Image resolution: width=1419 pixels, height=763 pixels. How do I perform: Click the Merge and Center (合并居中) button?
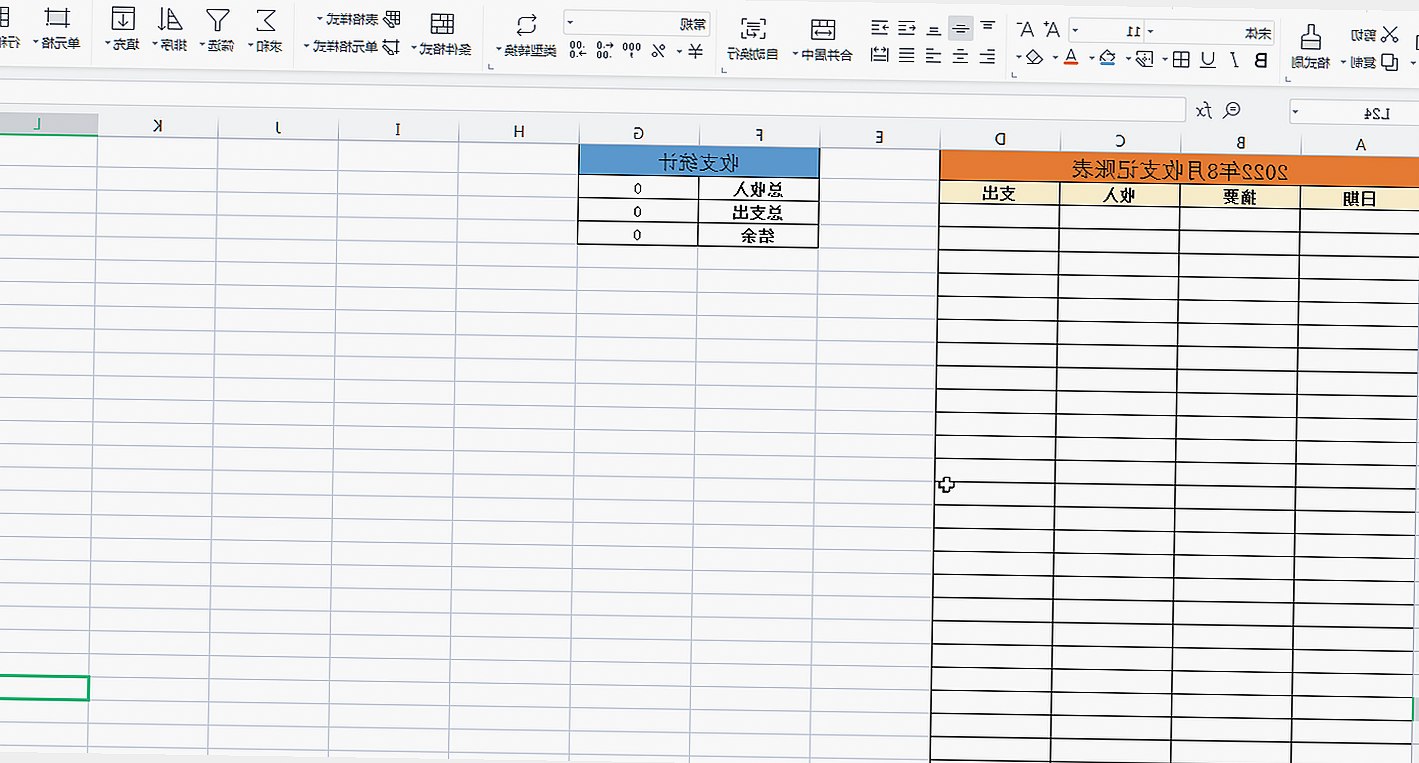pos(823,28)
